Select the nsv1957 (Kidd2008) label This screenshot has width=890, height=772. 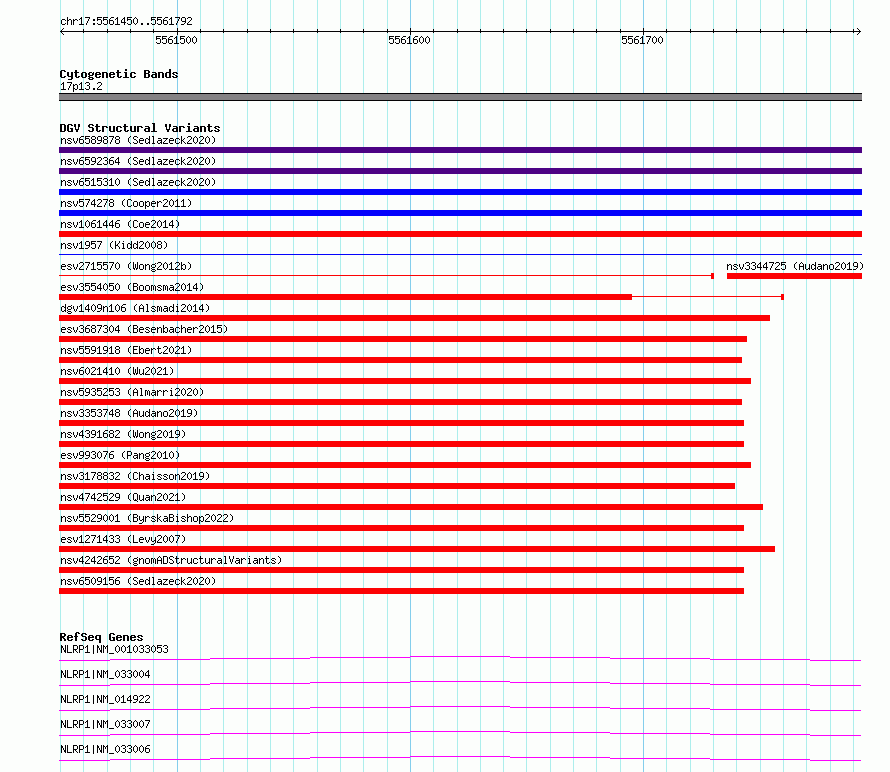tap(114, 245)
